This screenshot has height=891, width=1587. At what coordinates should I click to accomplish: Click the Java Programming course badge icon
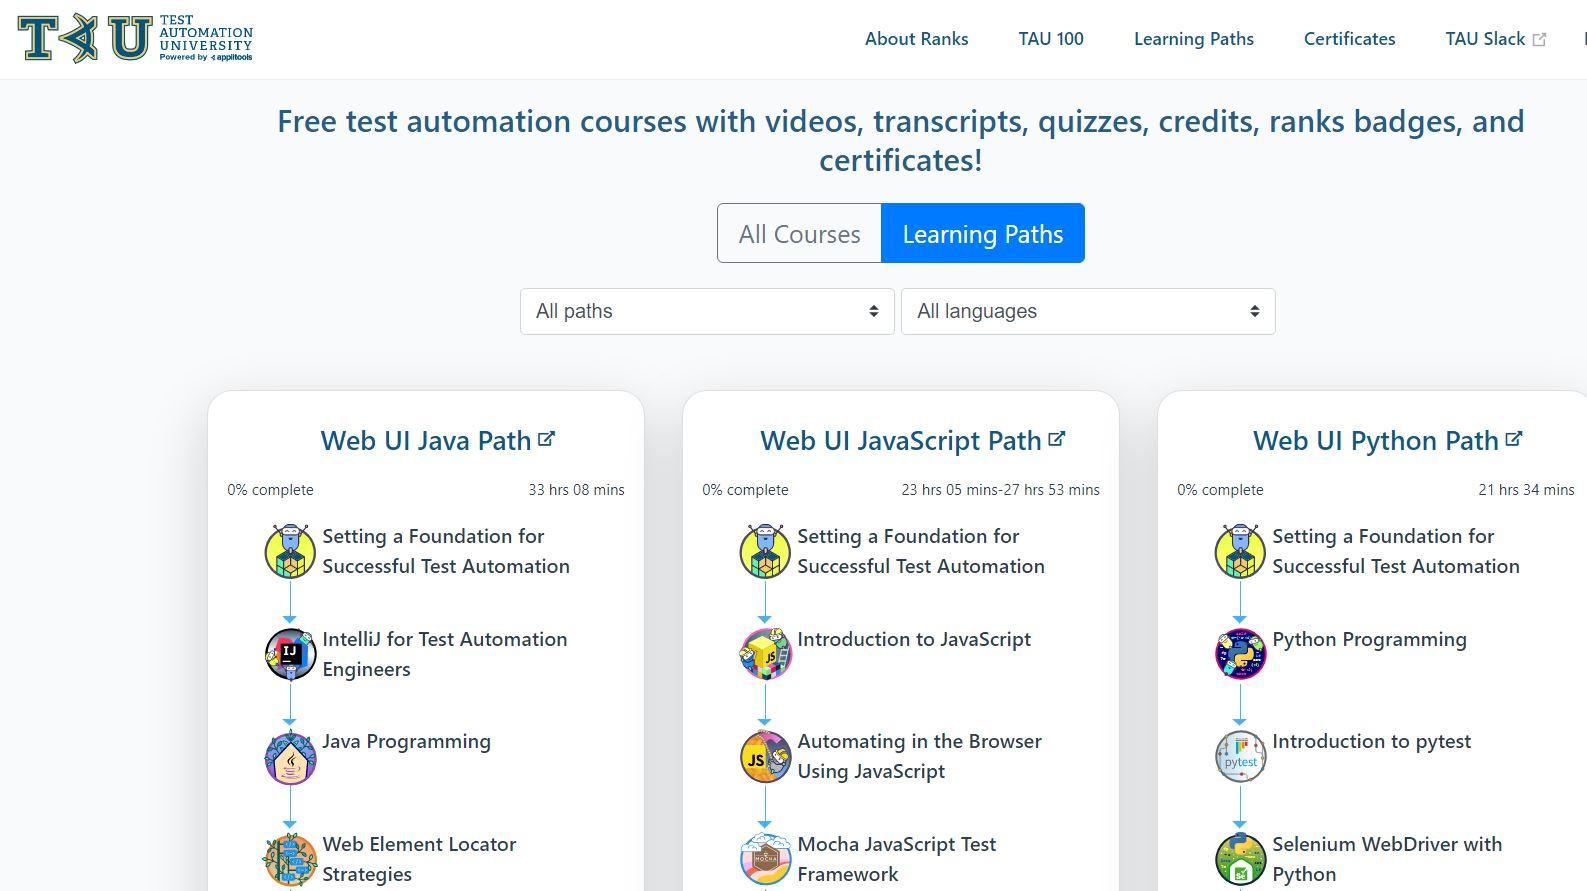(x=290, y=758)
